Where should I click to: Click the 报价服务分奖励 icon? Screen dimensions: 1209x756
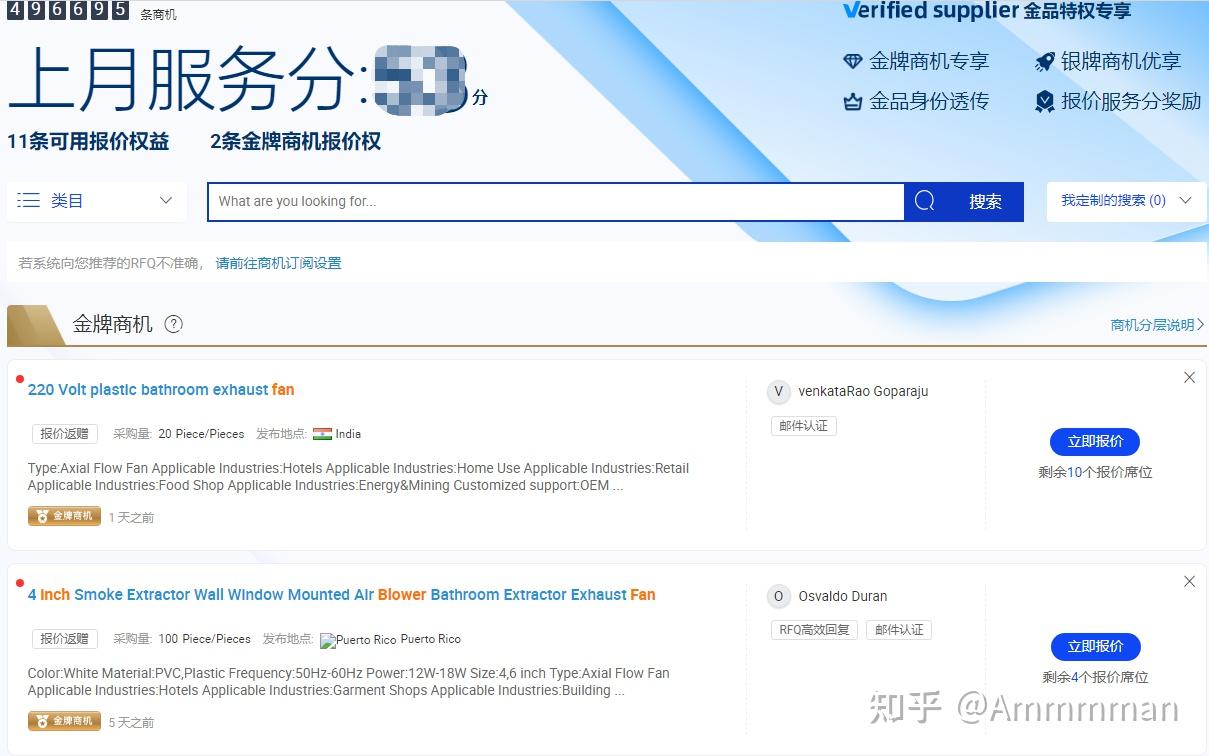pos(1043,100)
